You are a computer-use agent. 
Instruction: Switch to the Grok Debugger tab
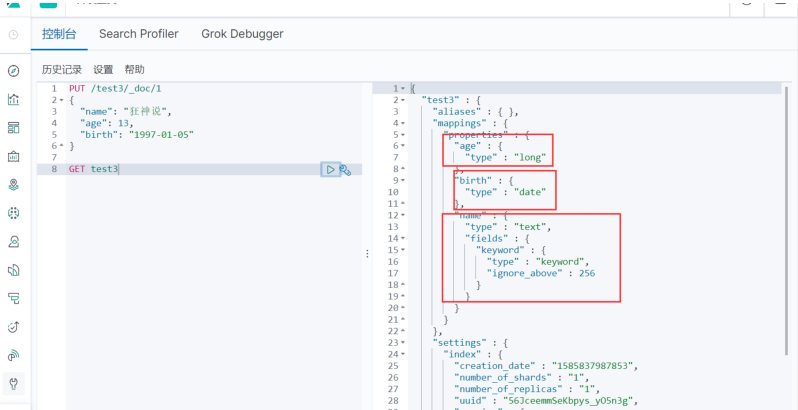tap(242, 34)
